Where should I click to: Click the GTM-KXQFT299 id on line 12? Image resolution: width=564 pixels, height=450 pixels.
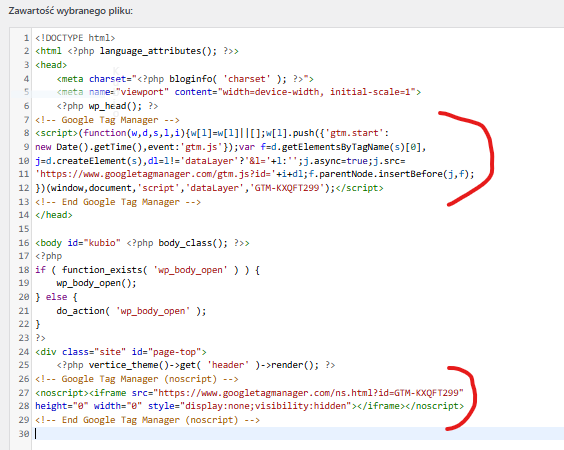click(287, 188)
